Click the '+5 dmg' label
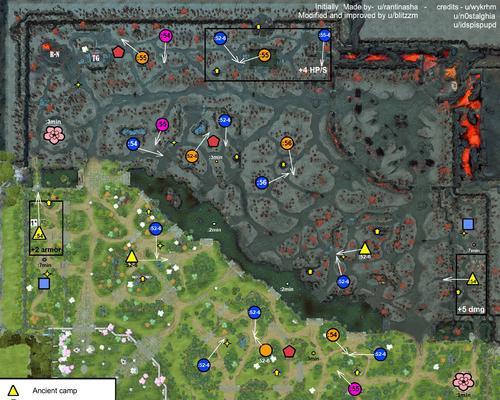This screenshot has width=500, height=400. 471,309
